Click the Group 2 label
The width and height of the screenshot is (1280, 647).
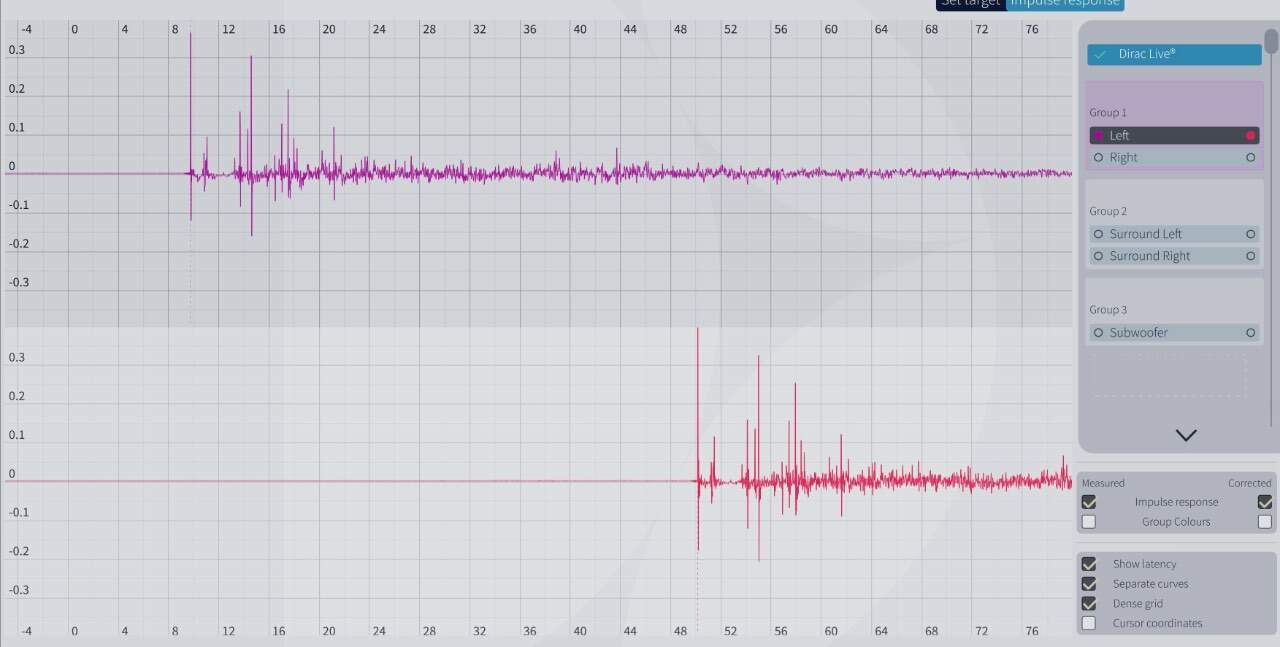(x=1108, y=211)
